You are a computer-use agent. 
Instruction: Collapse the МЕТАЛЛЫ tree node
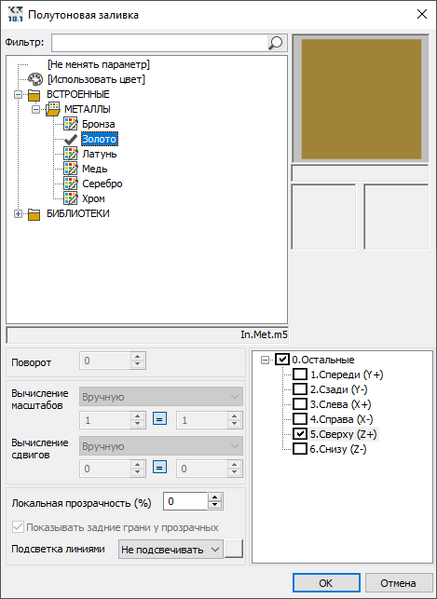click(36, 109)
